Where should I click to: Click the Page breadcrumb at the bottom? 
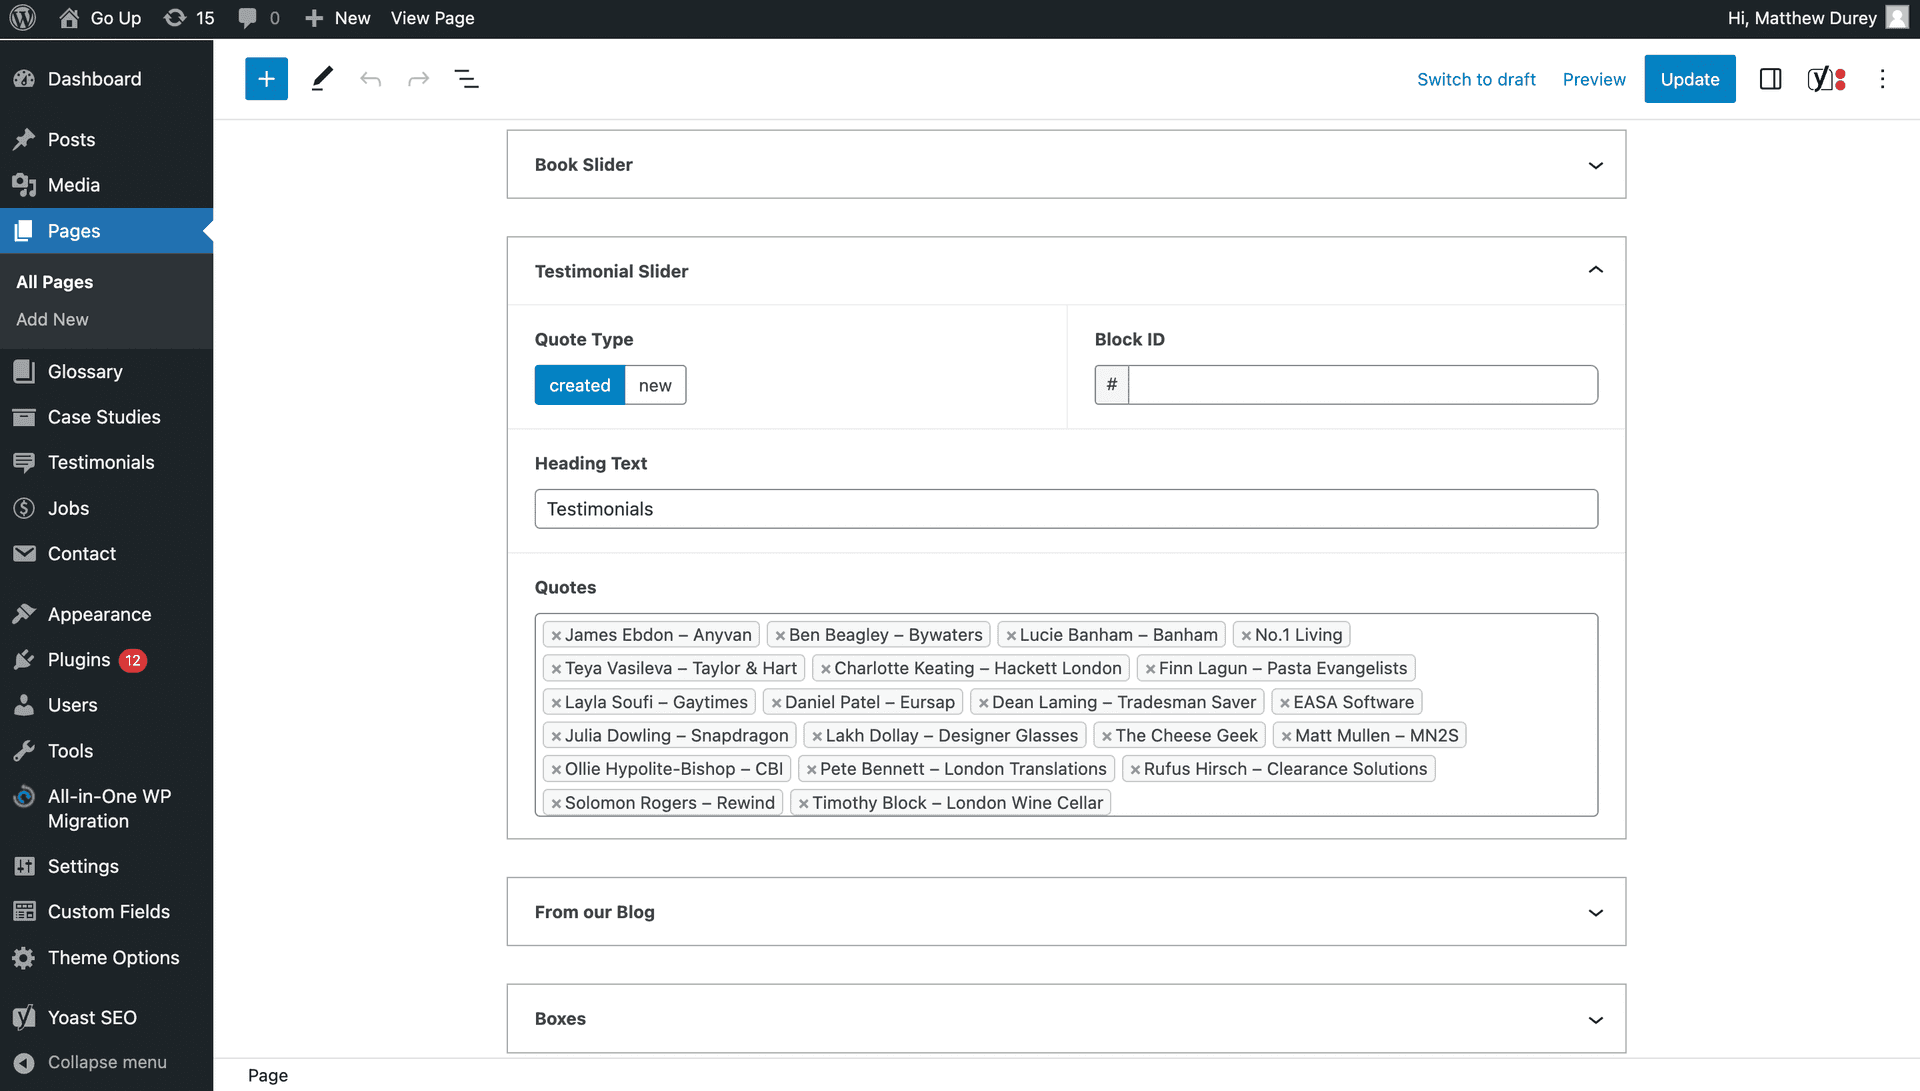pyautogui.click(x=268, y=1076)
